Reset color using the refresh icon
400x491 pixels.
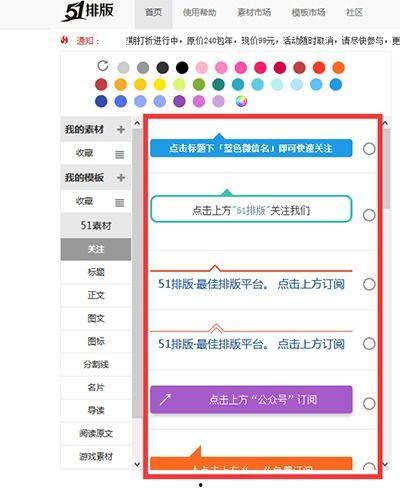coord(103,66)
